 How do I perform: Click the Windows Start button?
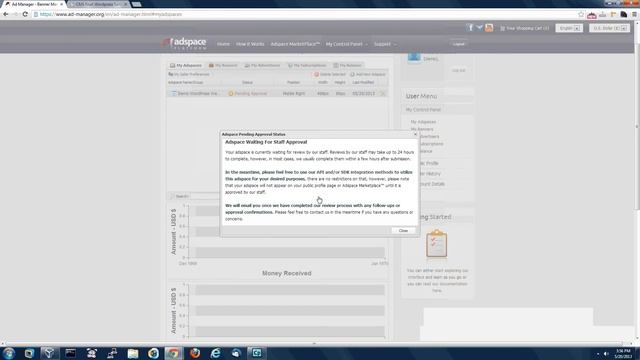9,353
